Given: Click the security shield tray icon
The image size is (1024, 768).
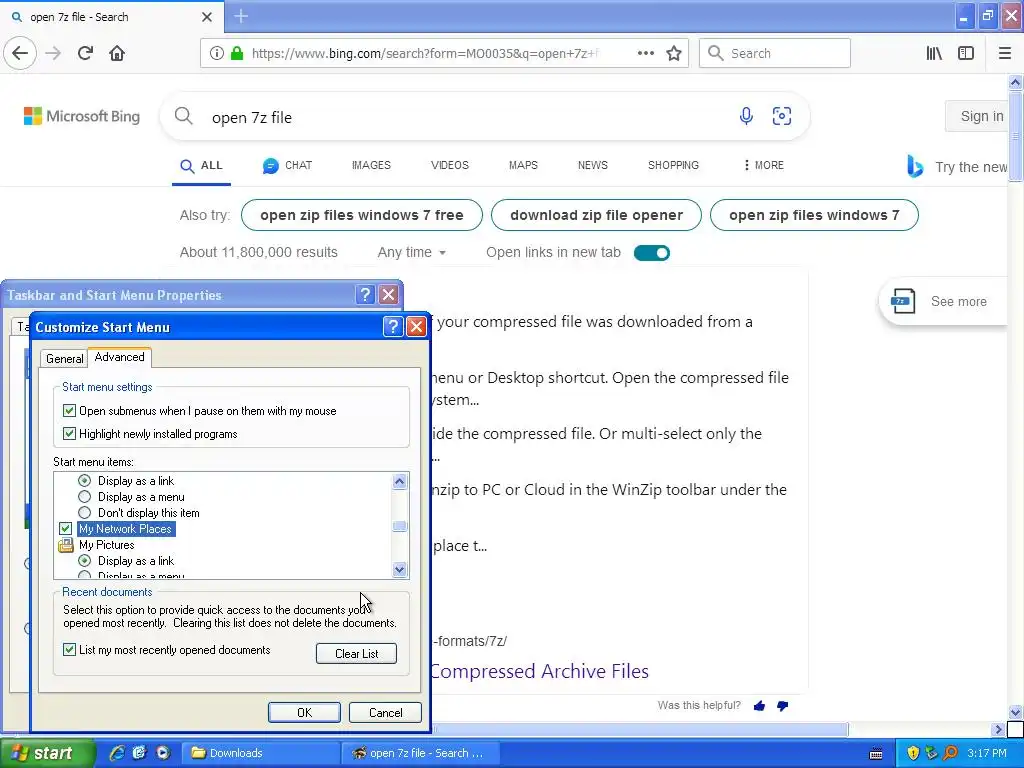Looking at the screenshot, I should point(913,753).
